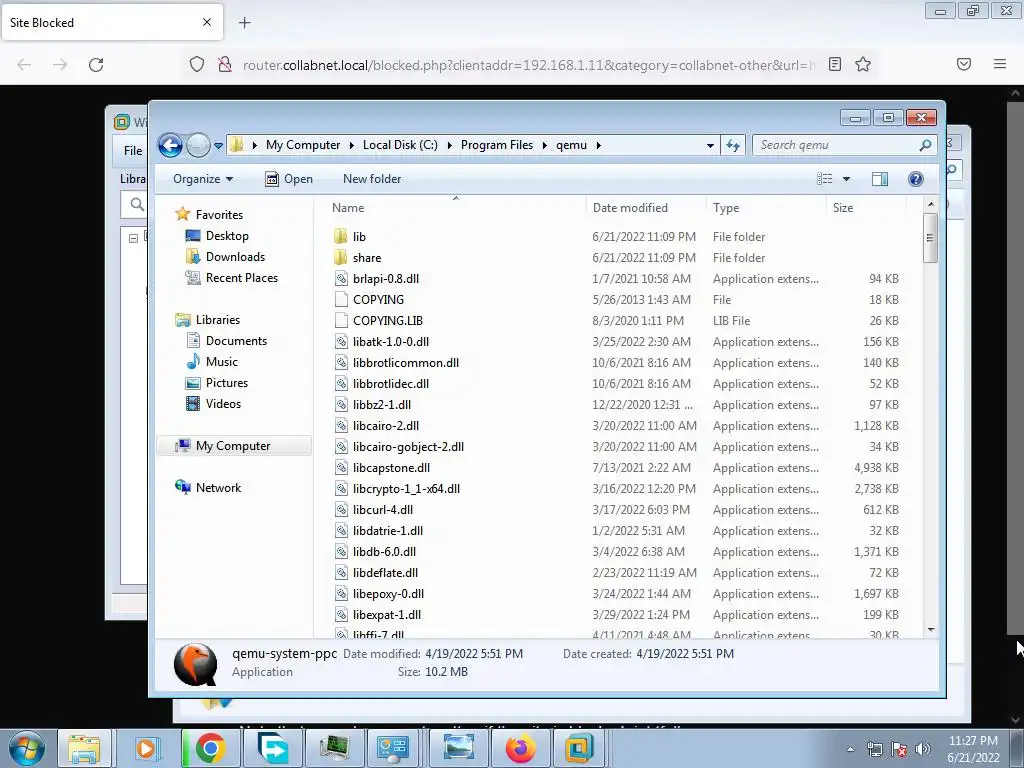Image resolution: width=1024 pixels, height=768 pixels.
Task: Open Desktop in Favorites
Action: [227, 236]
